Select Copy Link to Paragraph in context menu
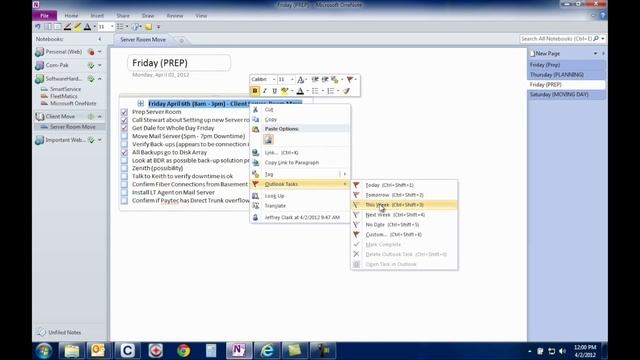Viewport: 640px width, 360px height. (300, 162)
